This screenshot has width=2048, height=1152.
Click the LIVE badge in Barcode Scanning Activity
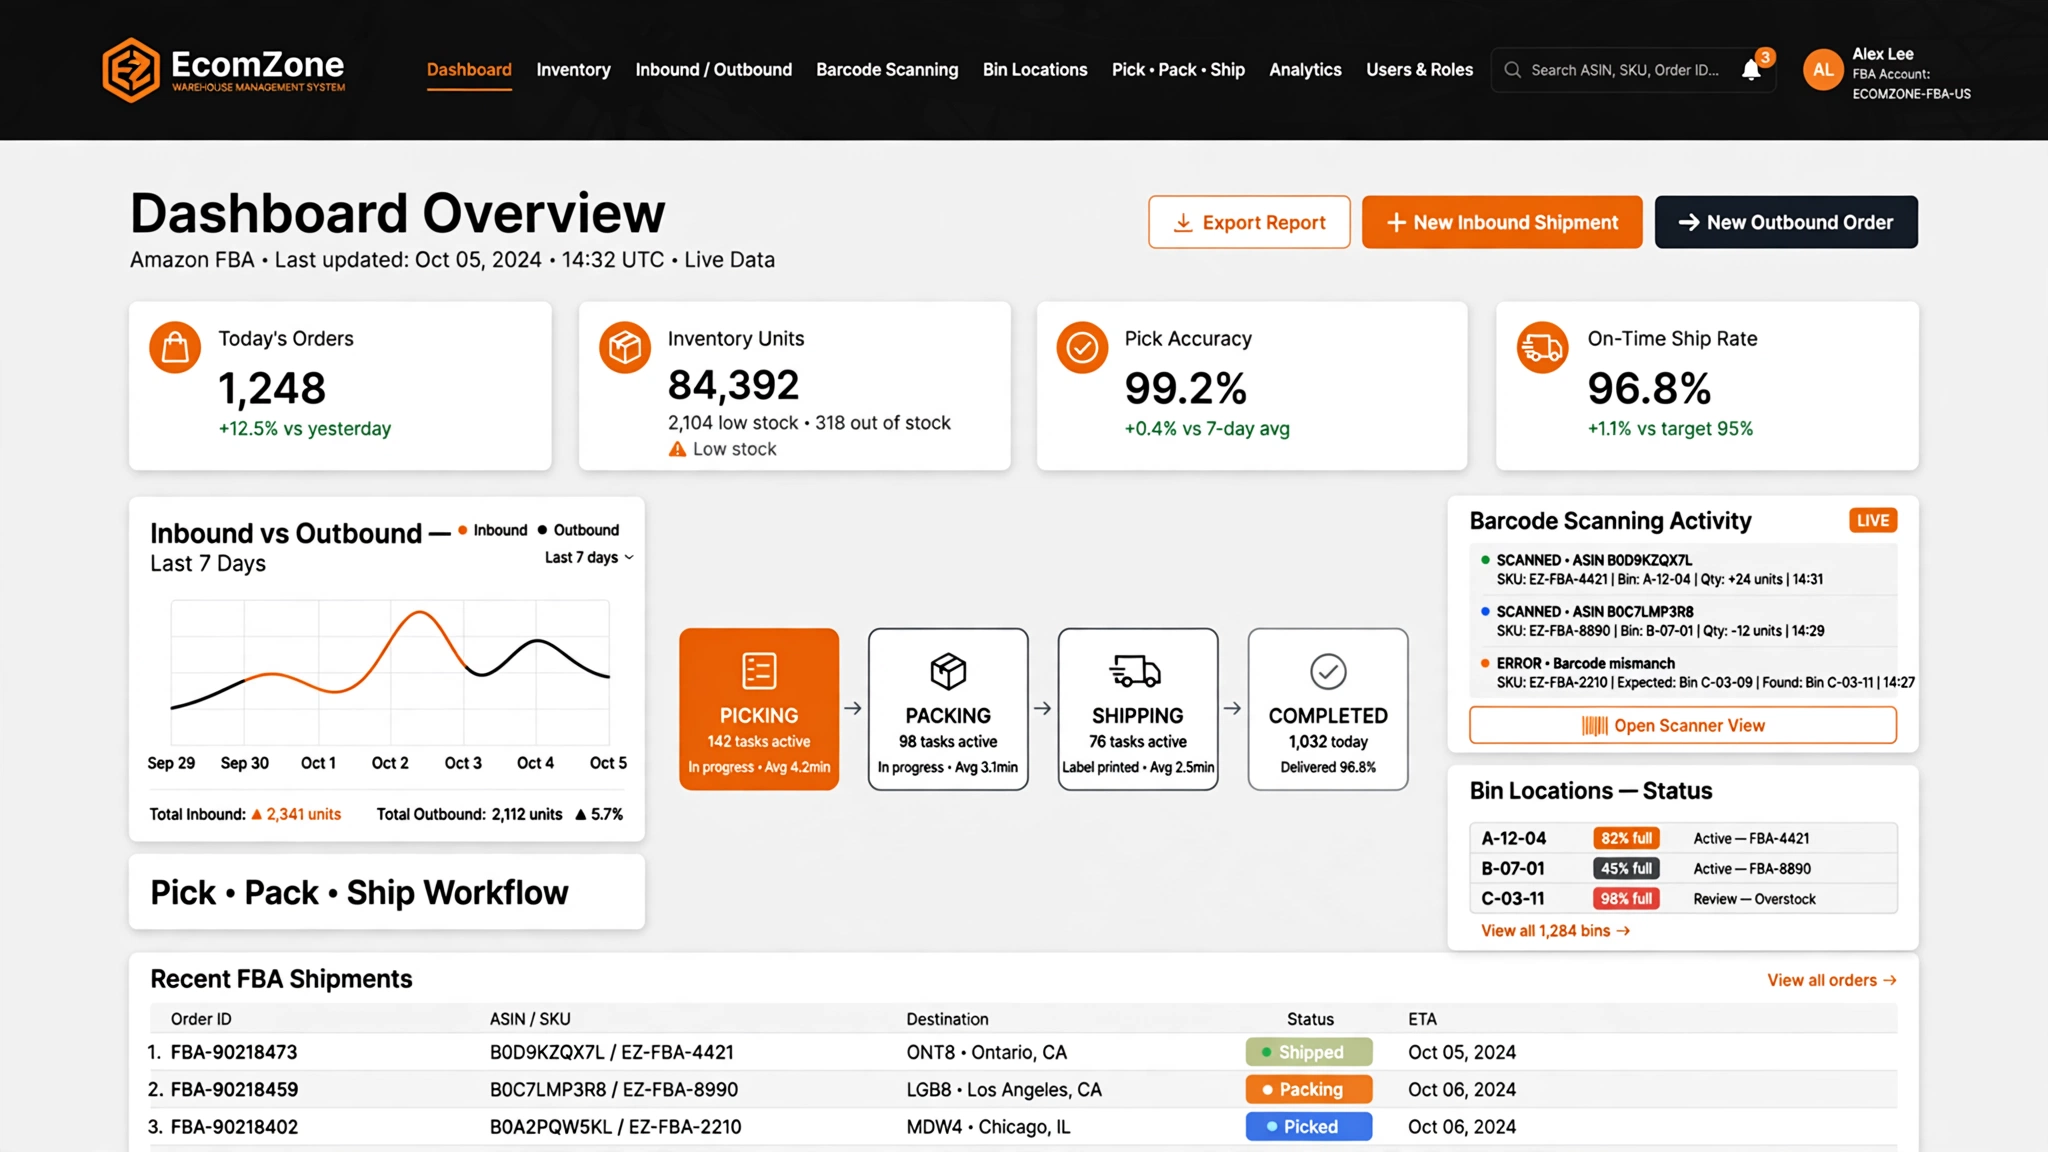1872,520
